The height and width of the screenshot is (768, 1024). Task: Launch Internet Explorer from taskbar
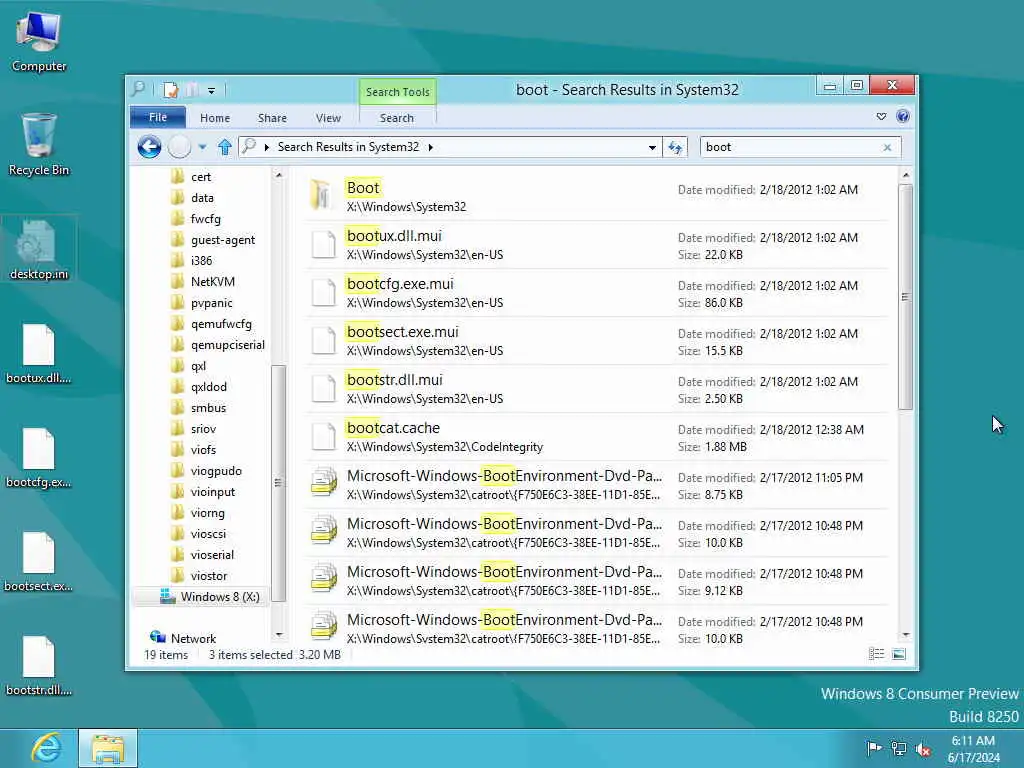(x=46, y=748)
